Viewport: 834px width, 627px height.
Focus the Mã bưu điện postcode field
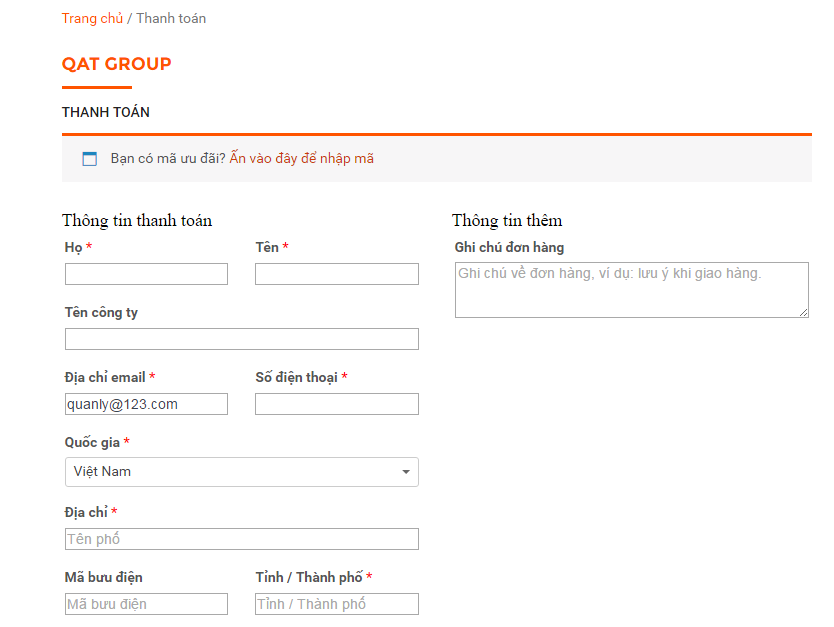[x=146, y=604]
